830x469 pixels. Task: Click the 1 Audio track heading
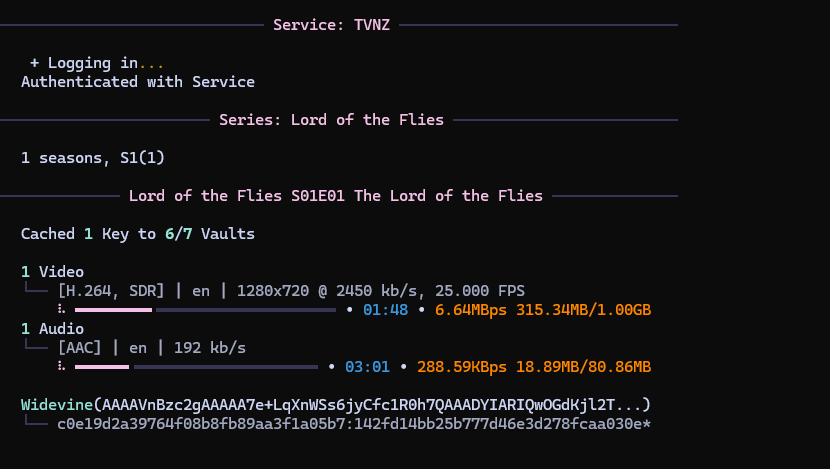coord(52,329)
